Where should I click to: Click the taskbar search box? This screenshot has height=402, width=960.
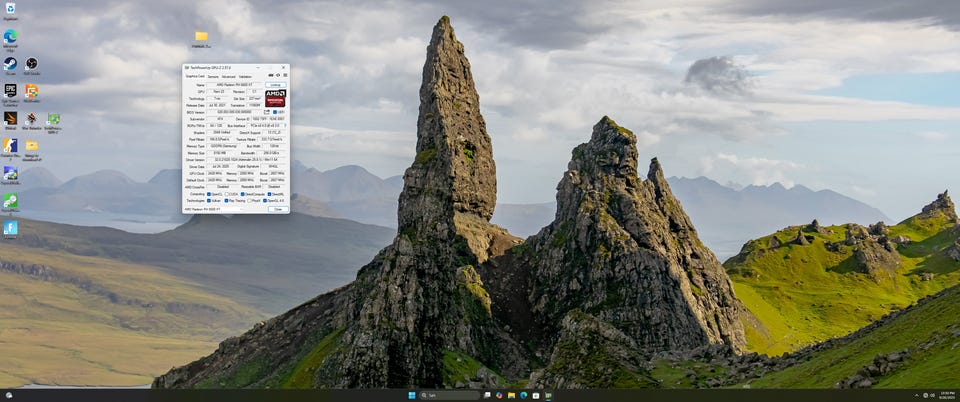coord(450,395)
